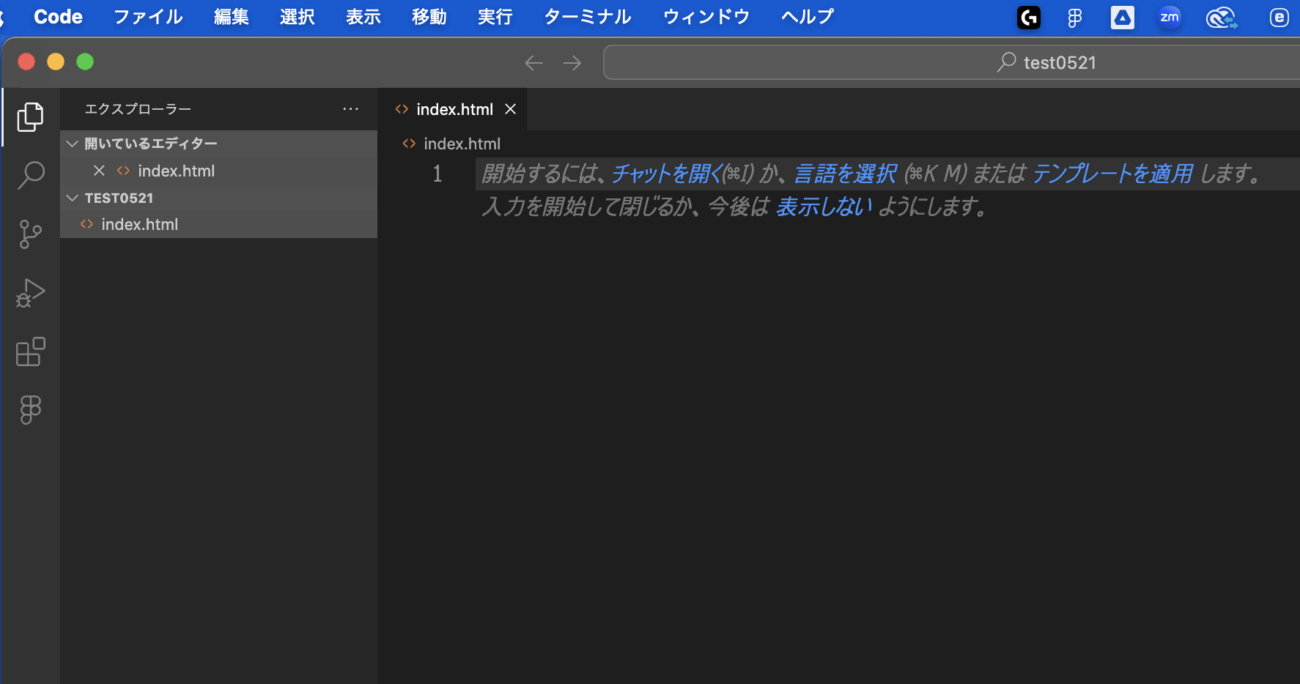Open the Extensions view icon
1300x684 pixels.
tap(31, 352)
